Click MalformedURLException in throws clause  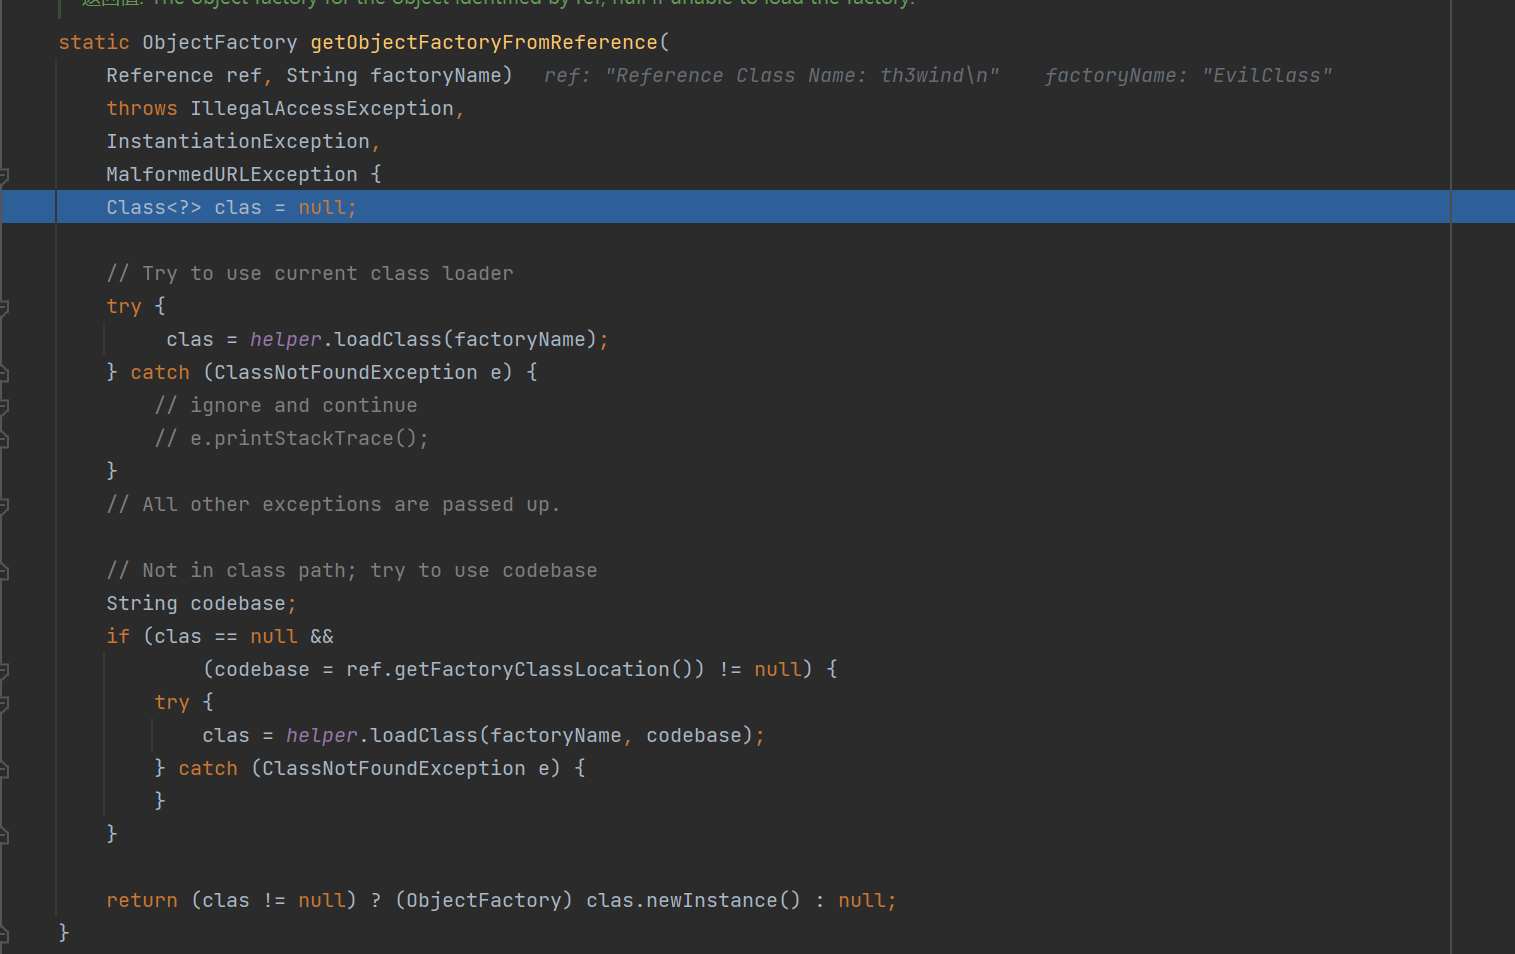232,174
